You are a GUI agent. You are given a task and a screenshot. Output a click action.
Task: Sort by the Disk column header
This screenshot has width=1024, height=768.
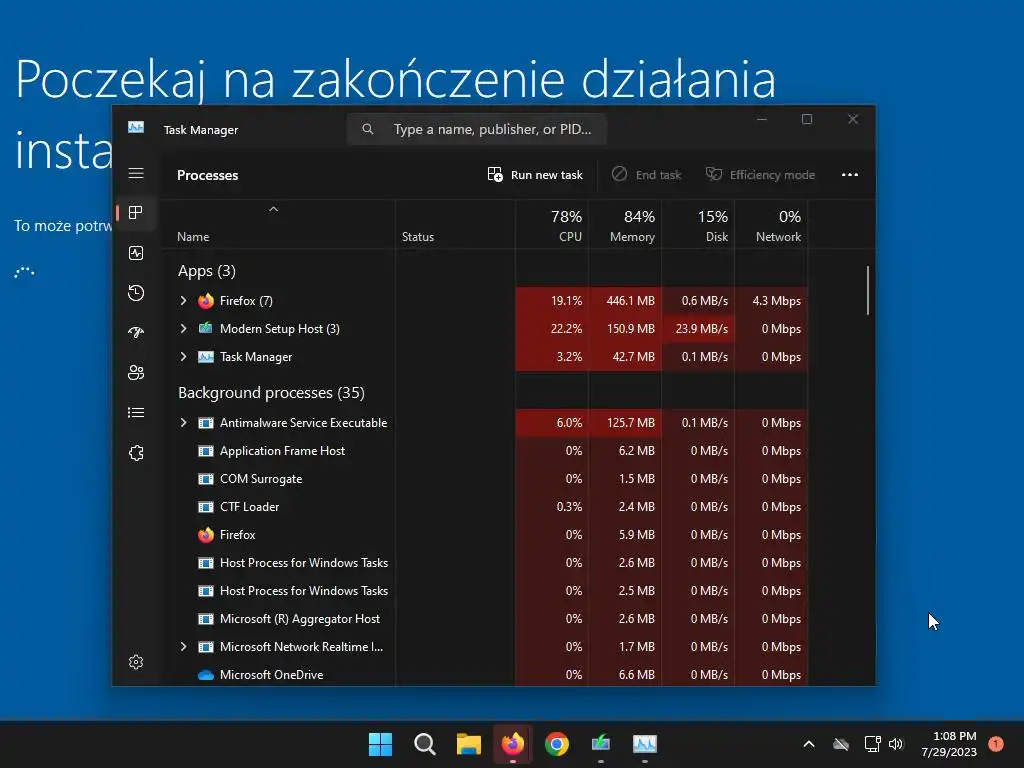point(698,225)
